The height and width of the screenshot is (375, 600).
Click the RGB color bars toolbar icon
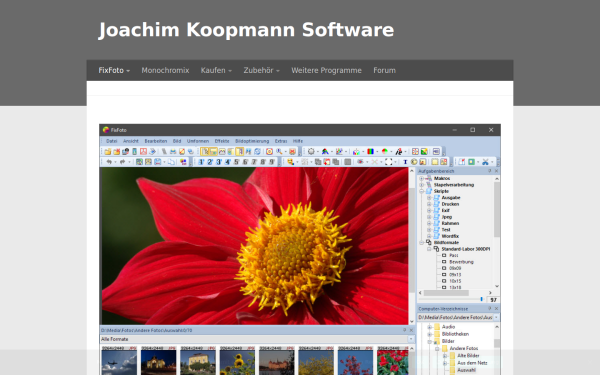370,152
